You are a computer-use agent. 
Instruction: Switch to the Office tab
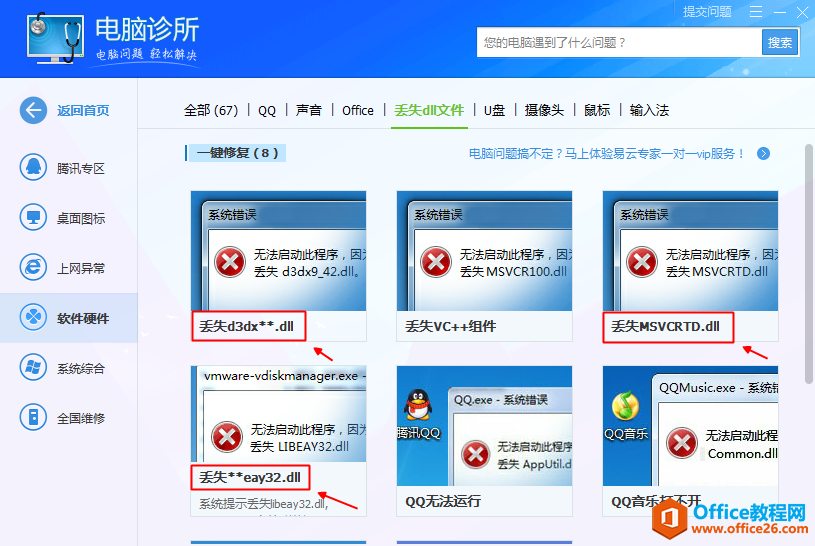[358, 110]
